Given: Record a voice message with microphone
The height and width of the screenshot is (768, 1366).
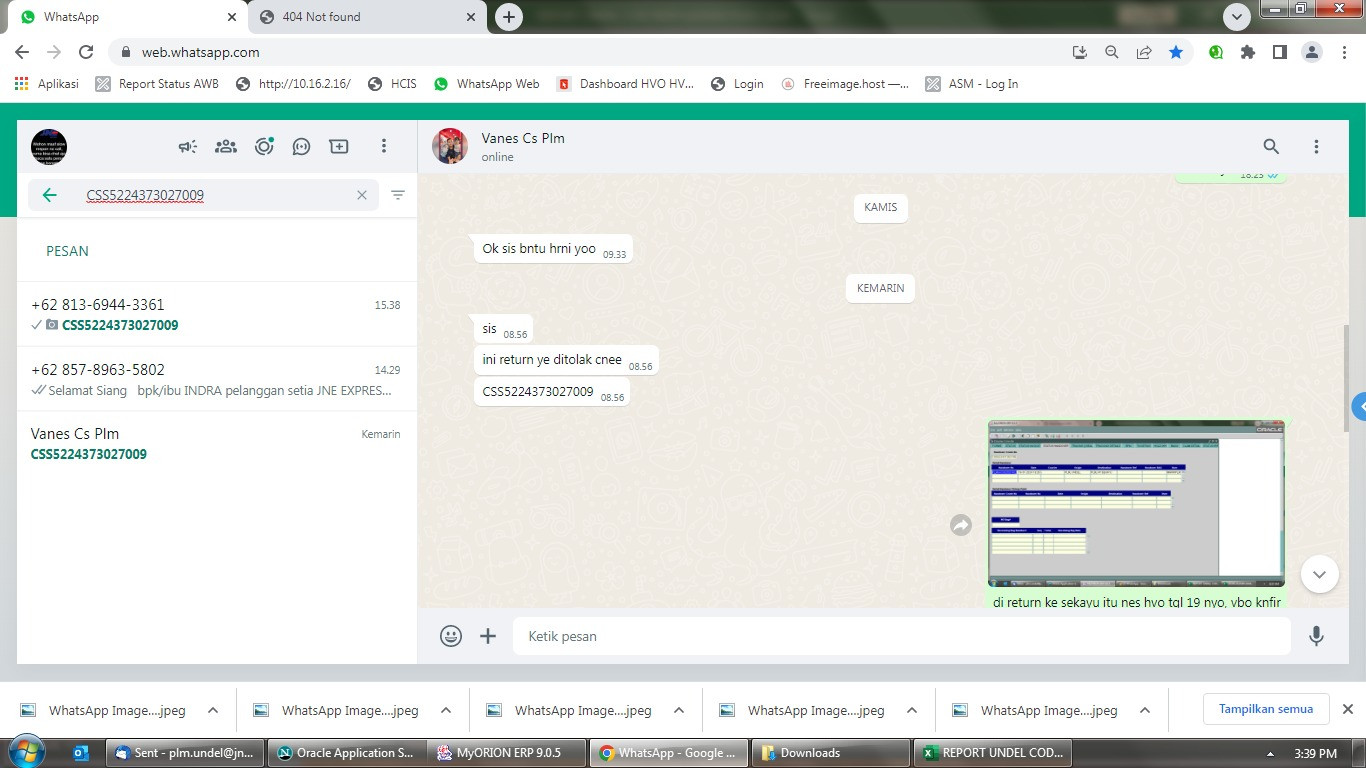Looking at the screenshot, I should coord(1317,636).
